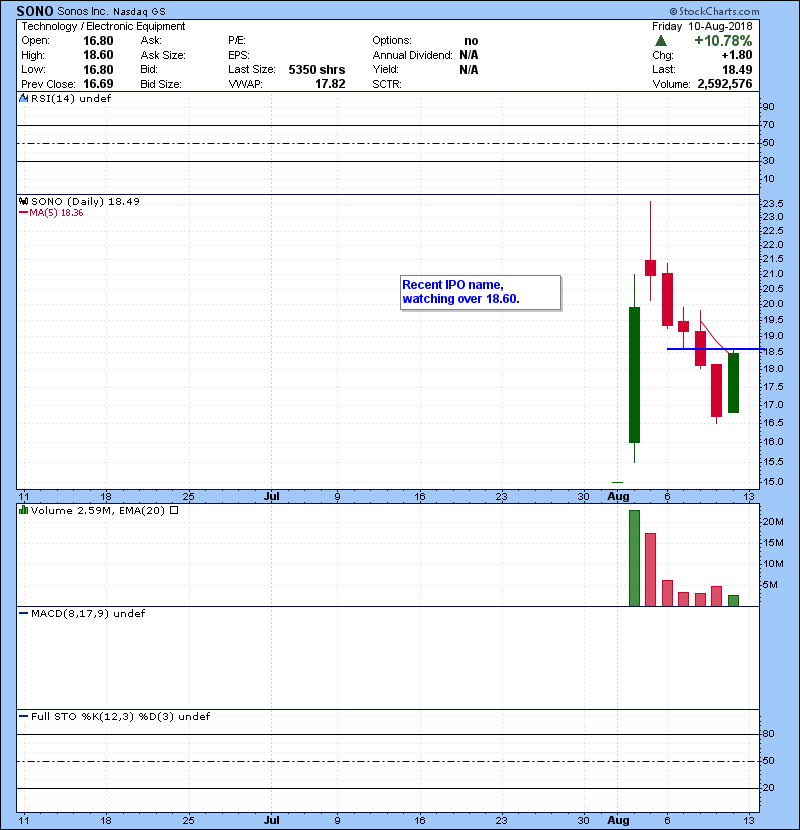Click the small square after EMA(20)
800x830 pixels.
173,510
